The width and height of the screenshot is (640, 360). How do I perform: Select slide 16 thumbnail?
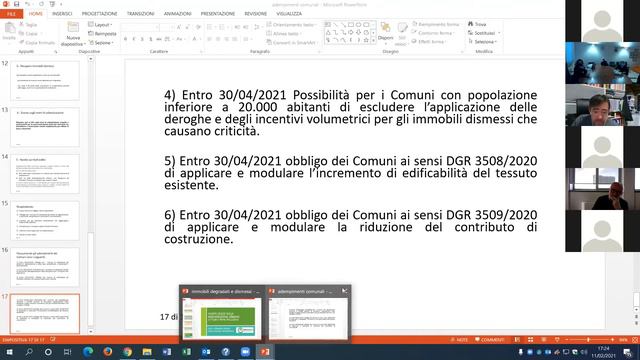pos(45,267)
